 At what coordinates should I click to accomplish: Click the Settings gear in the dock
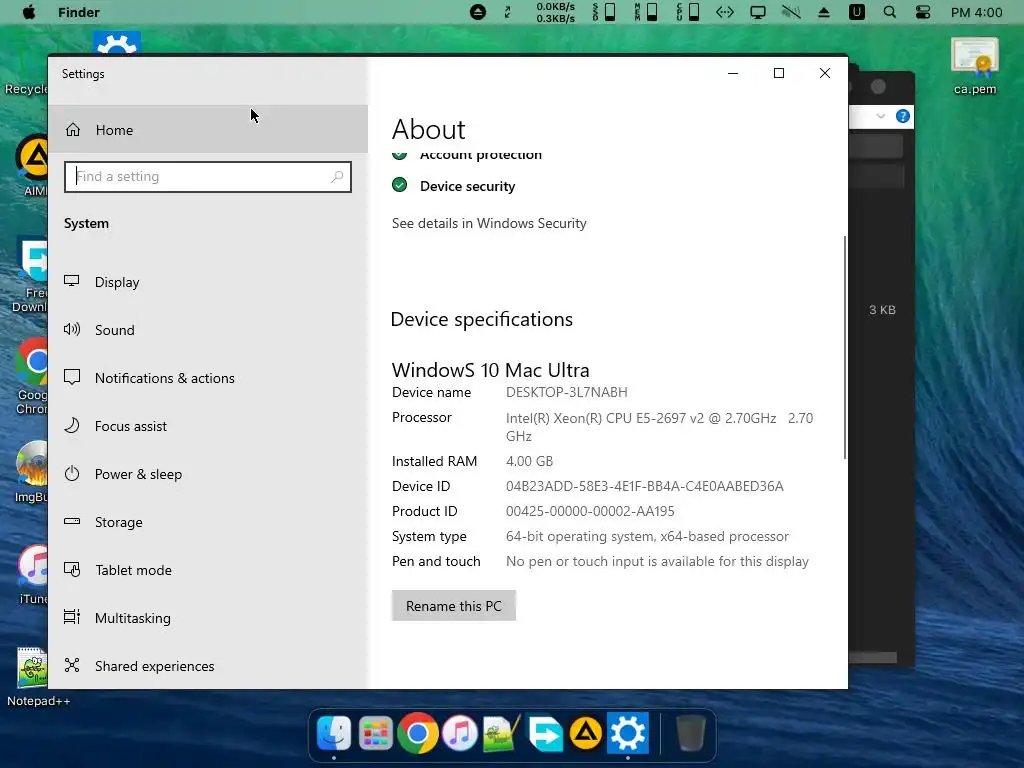(x=628, y=733)
